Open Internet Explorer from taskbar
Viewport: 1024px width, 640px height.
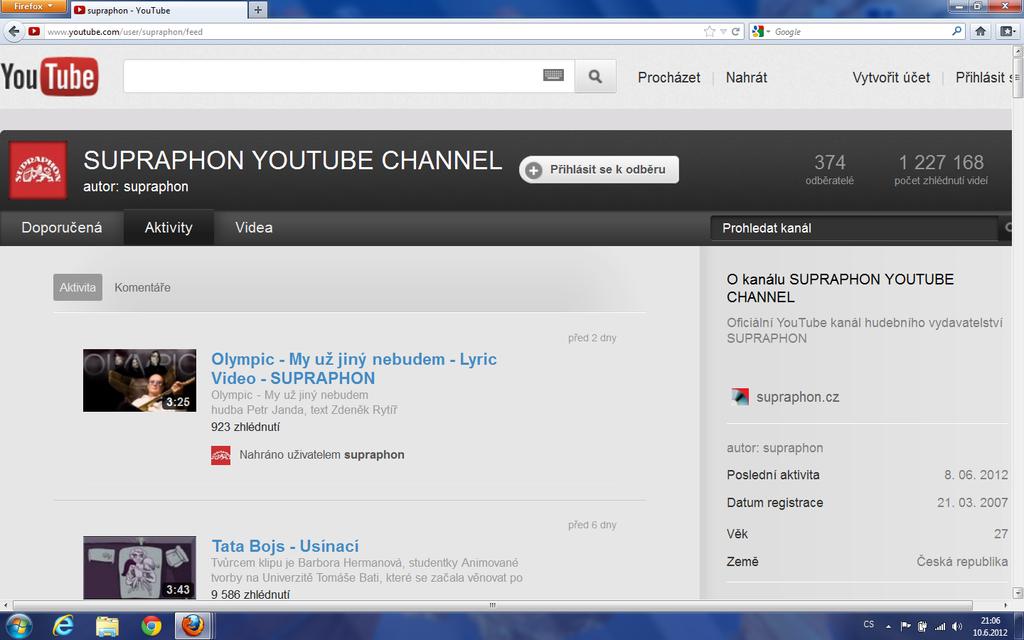click(63, 626)
